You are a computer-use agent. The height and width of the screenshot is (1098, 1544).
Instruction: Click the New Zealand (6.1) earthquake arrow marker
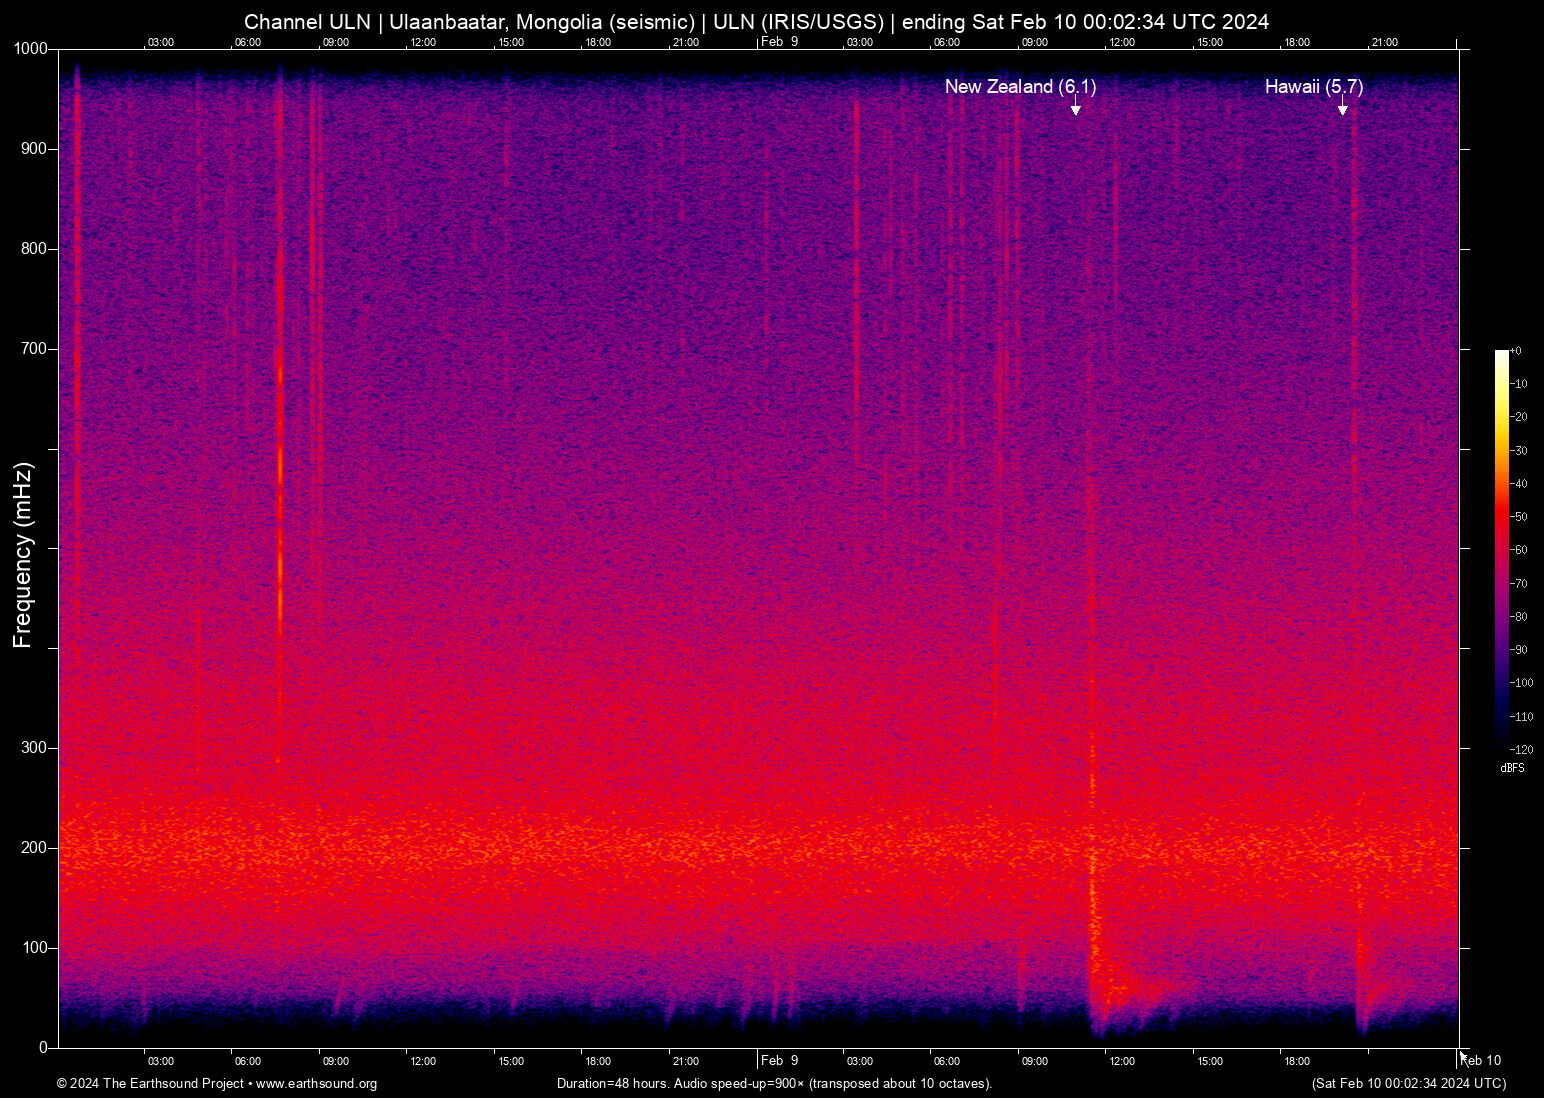[x=1075, y=110]
